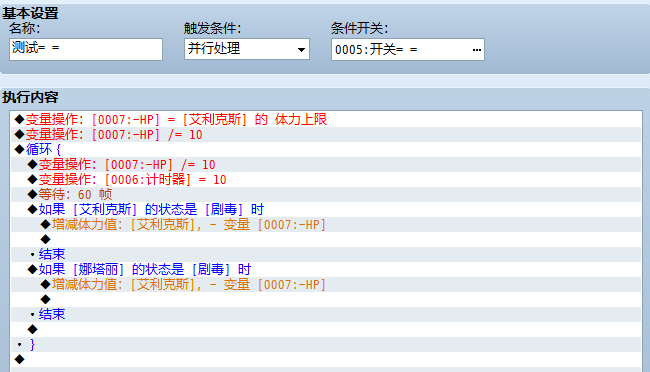The width and height of the screenshot is (650, 372).
Task: Select line 变量操作 [0006:计时器] = 10
Action: pyautogui.click(x=325, y=180)
